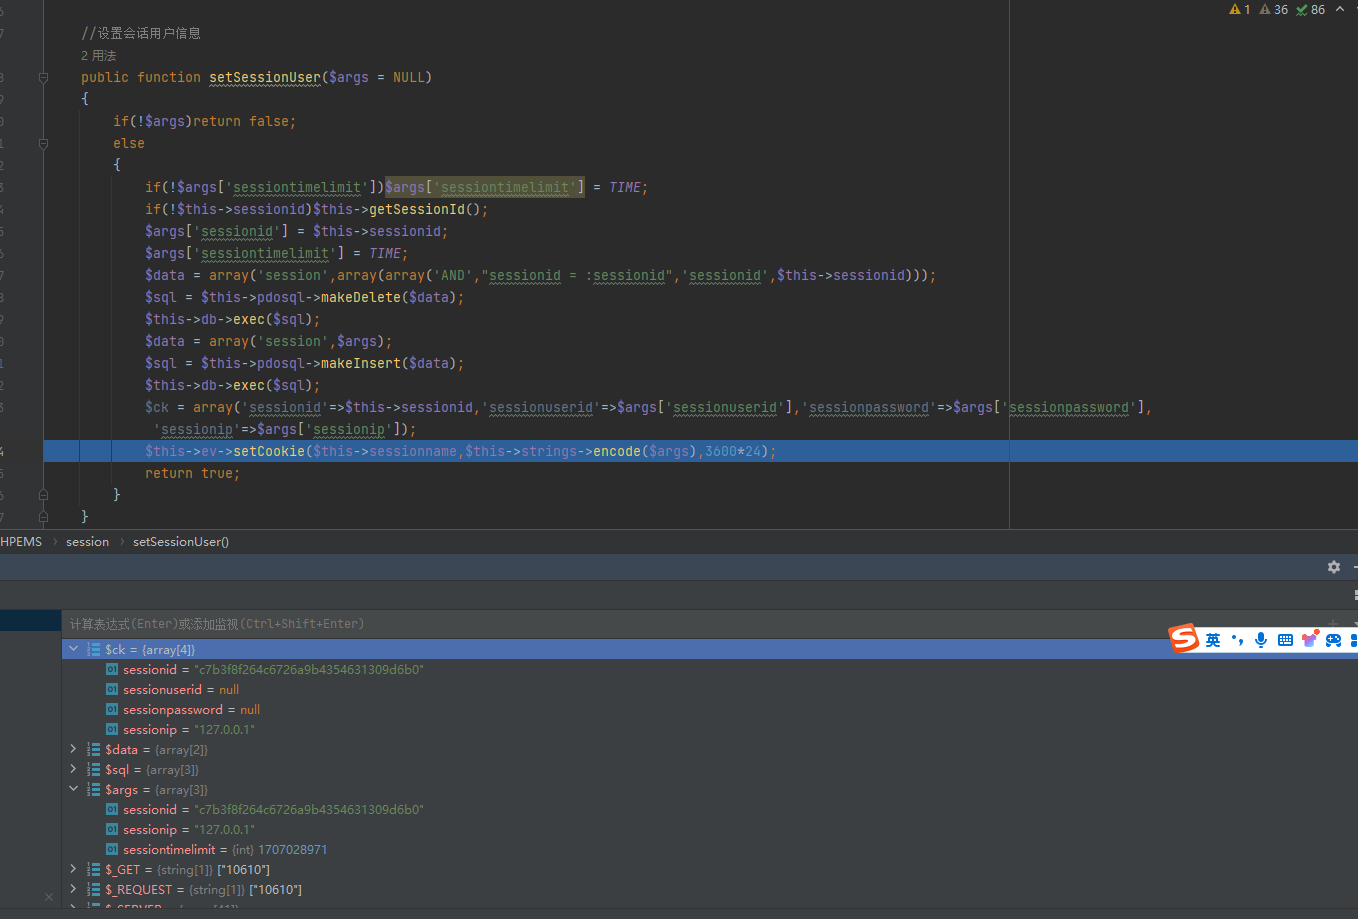Click the array icon beside $_REQUEST
1358x919 pixels.
pyautogui.click(x=93, y=890)
